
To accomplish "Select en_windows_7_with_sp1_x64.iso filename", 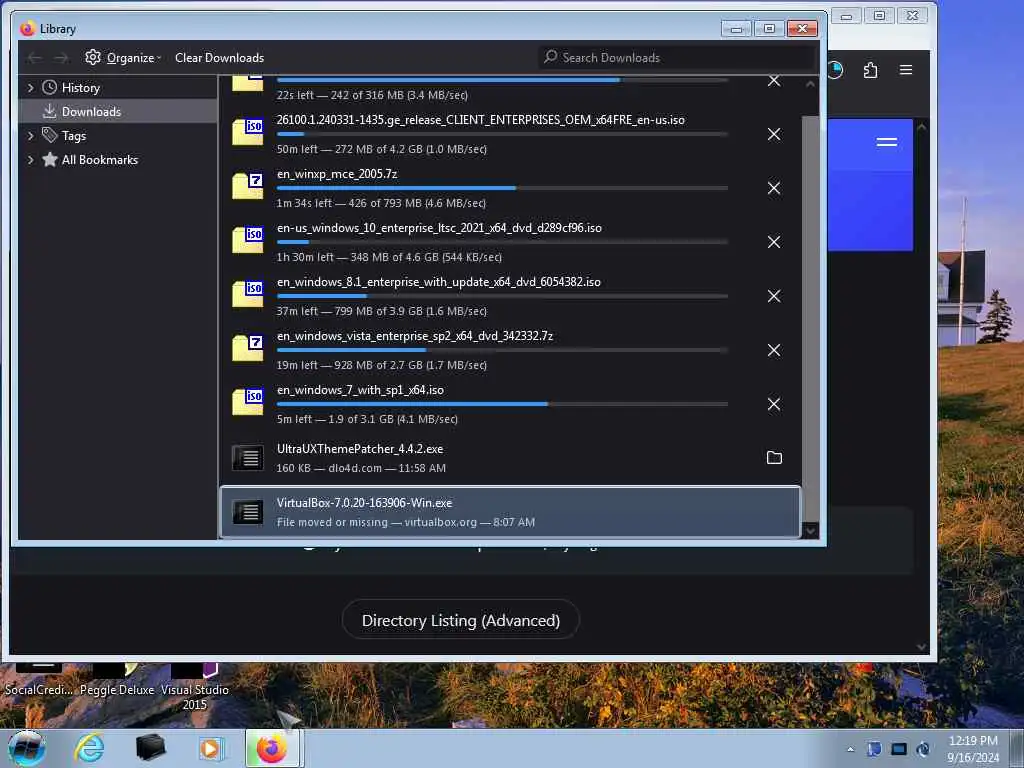I will [x=360, y=391].
